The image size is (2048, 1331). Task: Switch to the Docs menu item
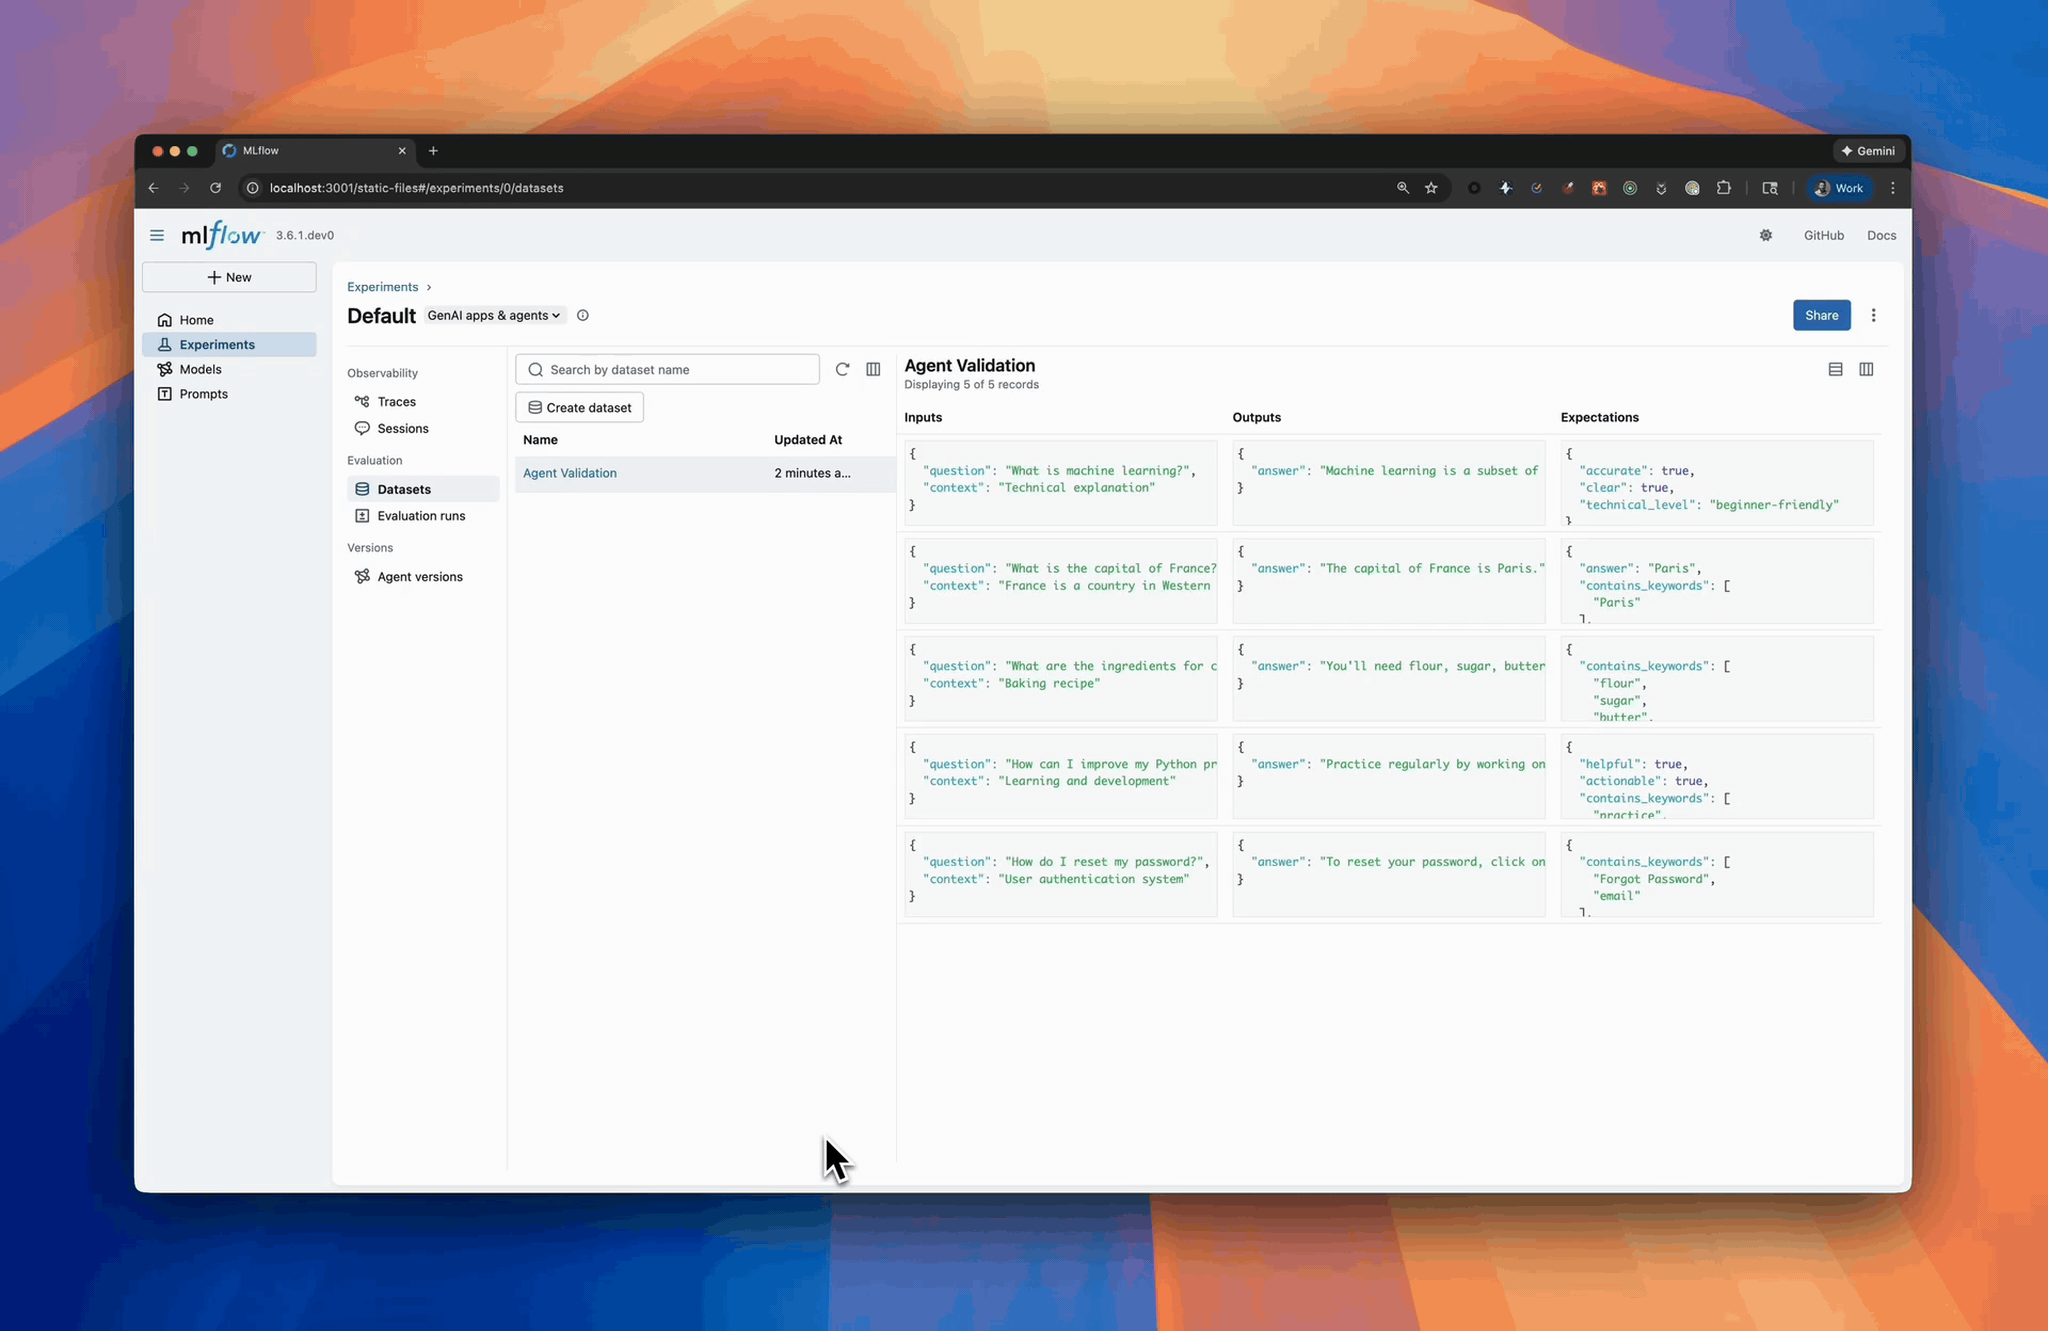(1881, 235)
